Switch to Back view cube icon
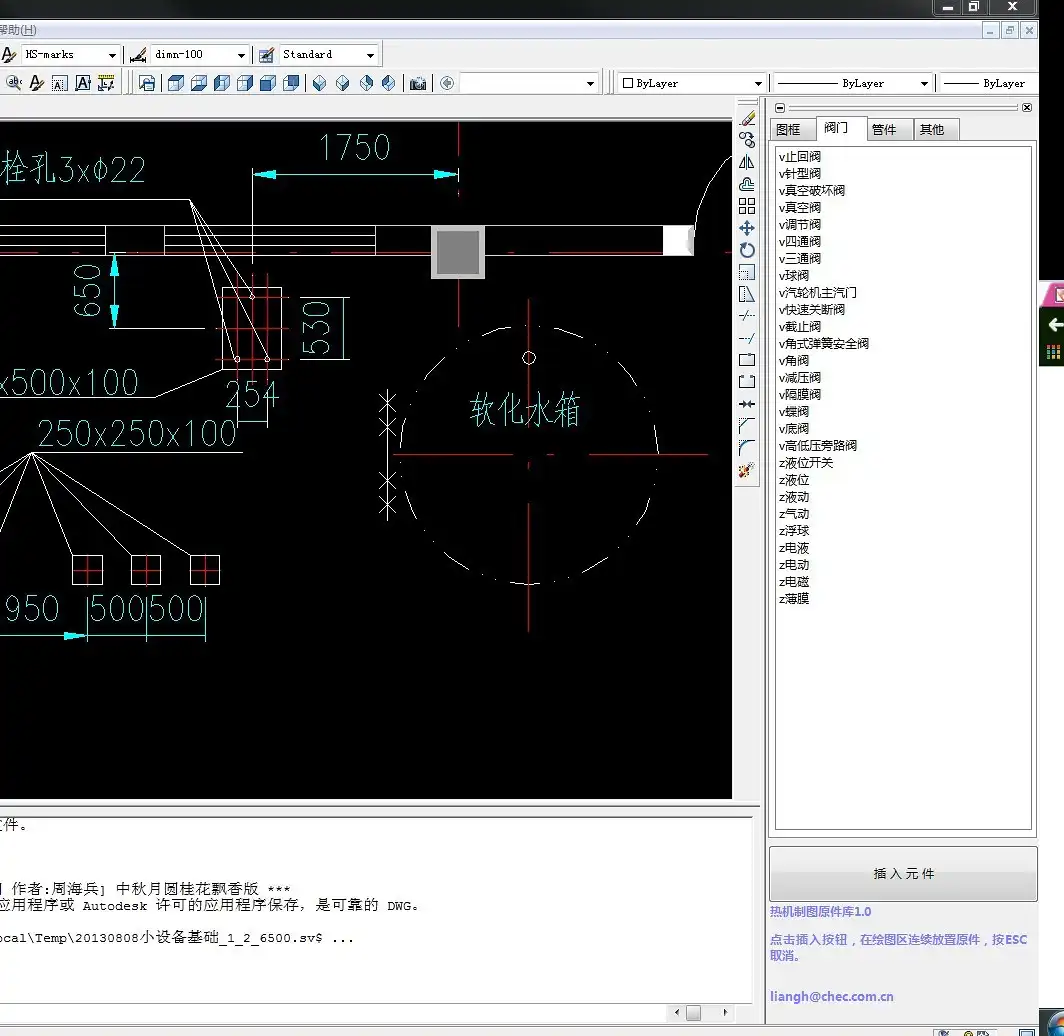 click(291, 83)
